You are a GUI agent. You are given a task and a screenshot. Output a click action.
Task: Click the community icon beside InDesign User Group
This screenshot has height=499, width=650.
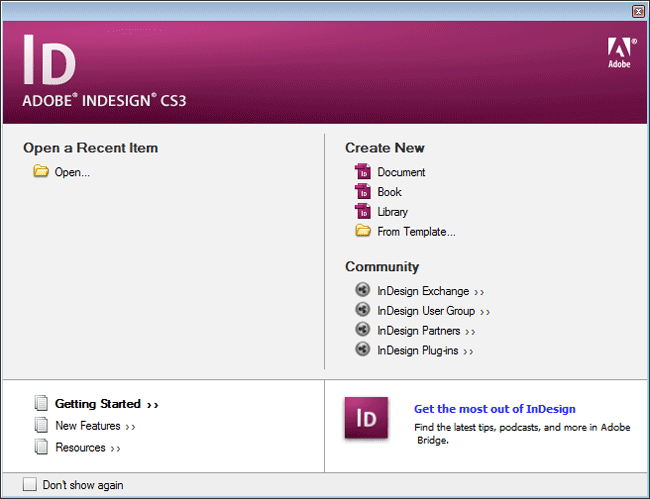(362, 309)
